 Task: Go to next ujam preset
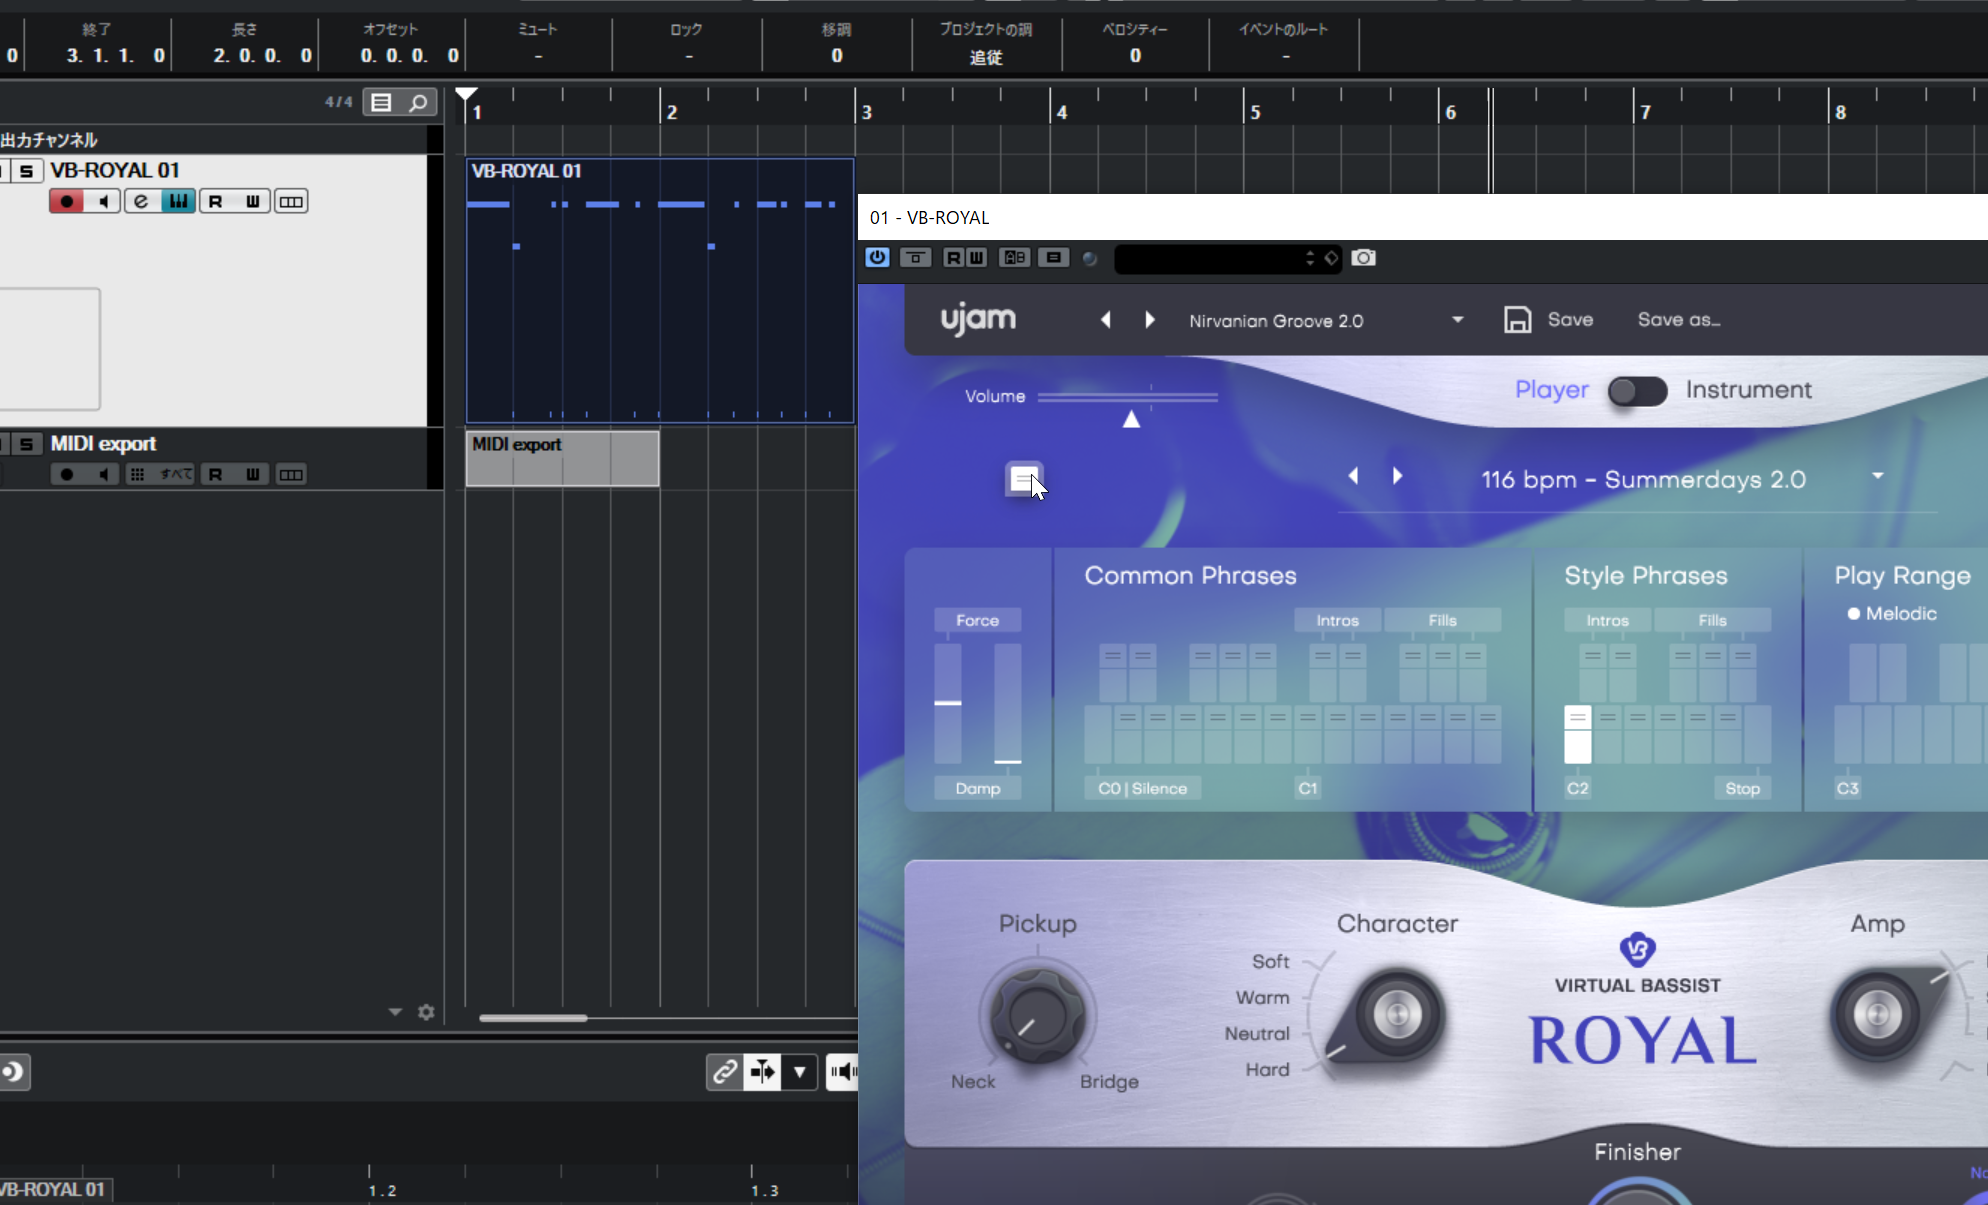pyautogui.click(x=1150, y=320)
